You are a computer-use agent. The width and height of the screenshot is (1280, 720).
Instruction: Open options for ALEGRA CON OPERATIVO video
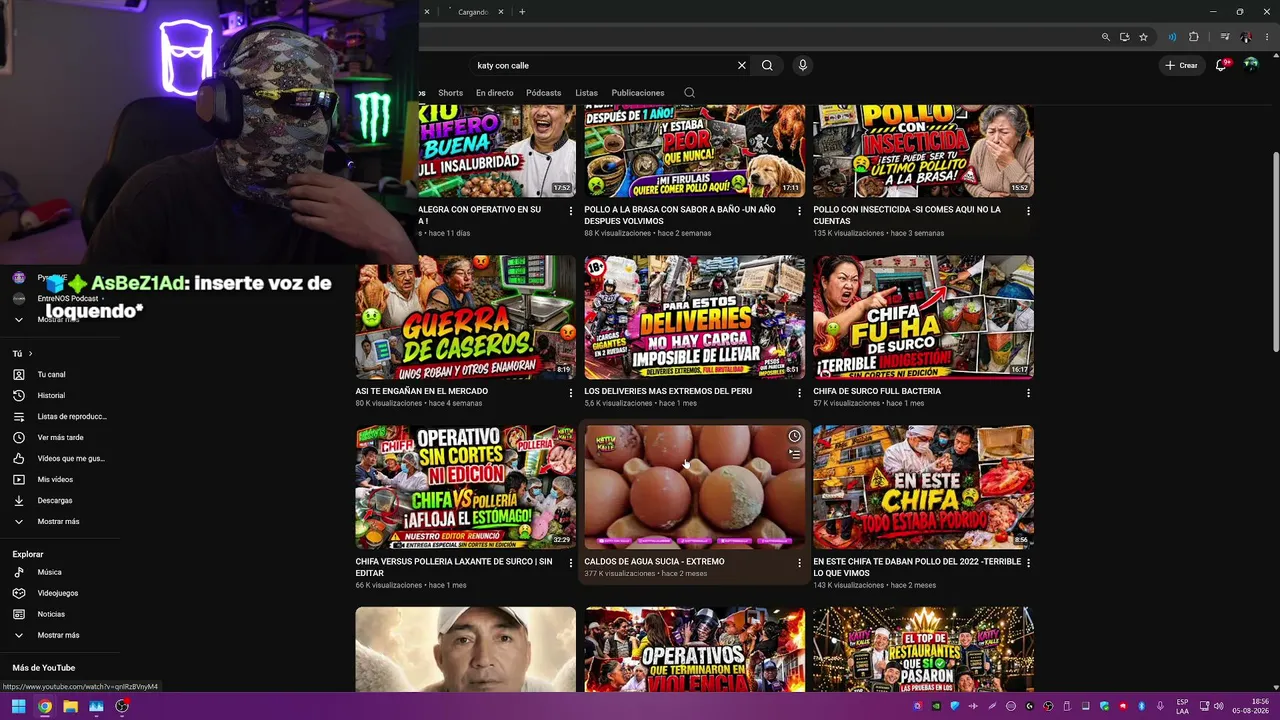click(571, 211)
